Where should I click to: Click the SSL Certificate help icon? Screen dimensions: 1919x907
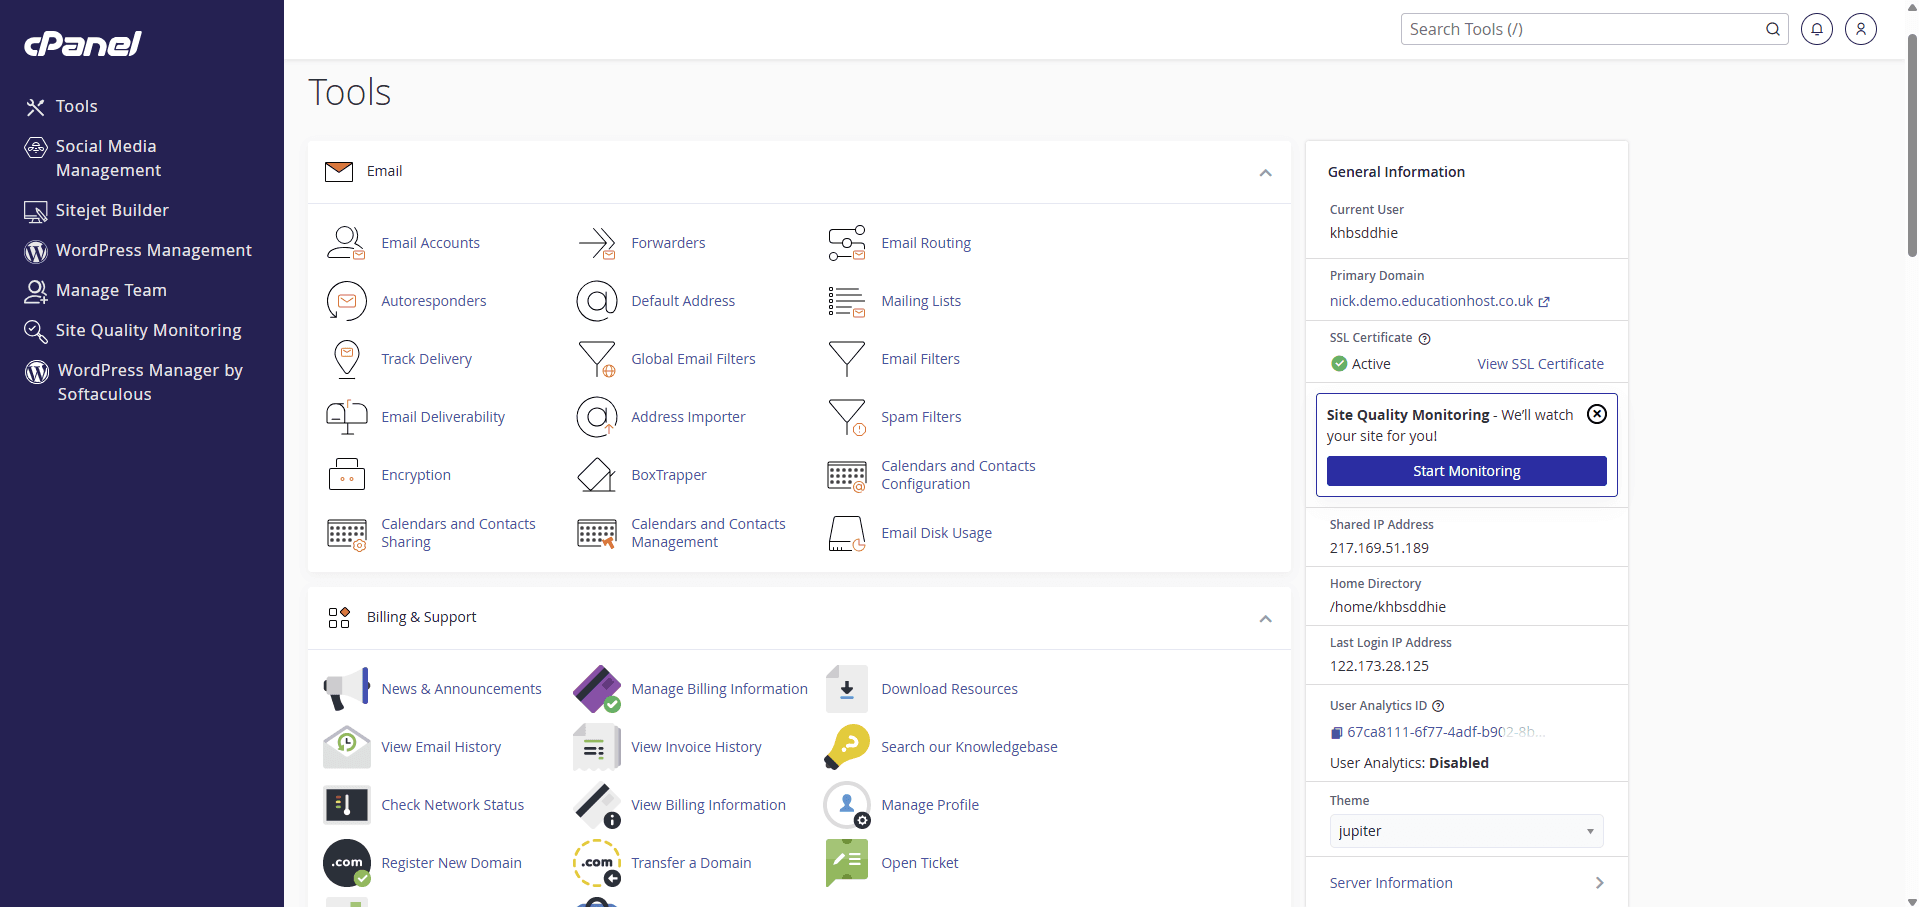click(1424, 339)
